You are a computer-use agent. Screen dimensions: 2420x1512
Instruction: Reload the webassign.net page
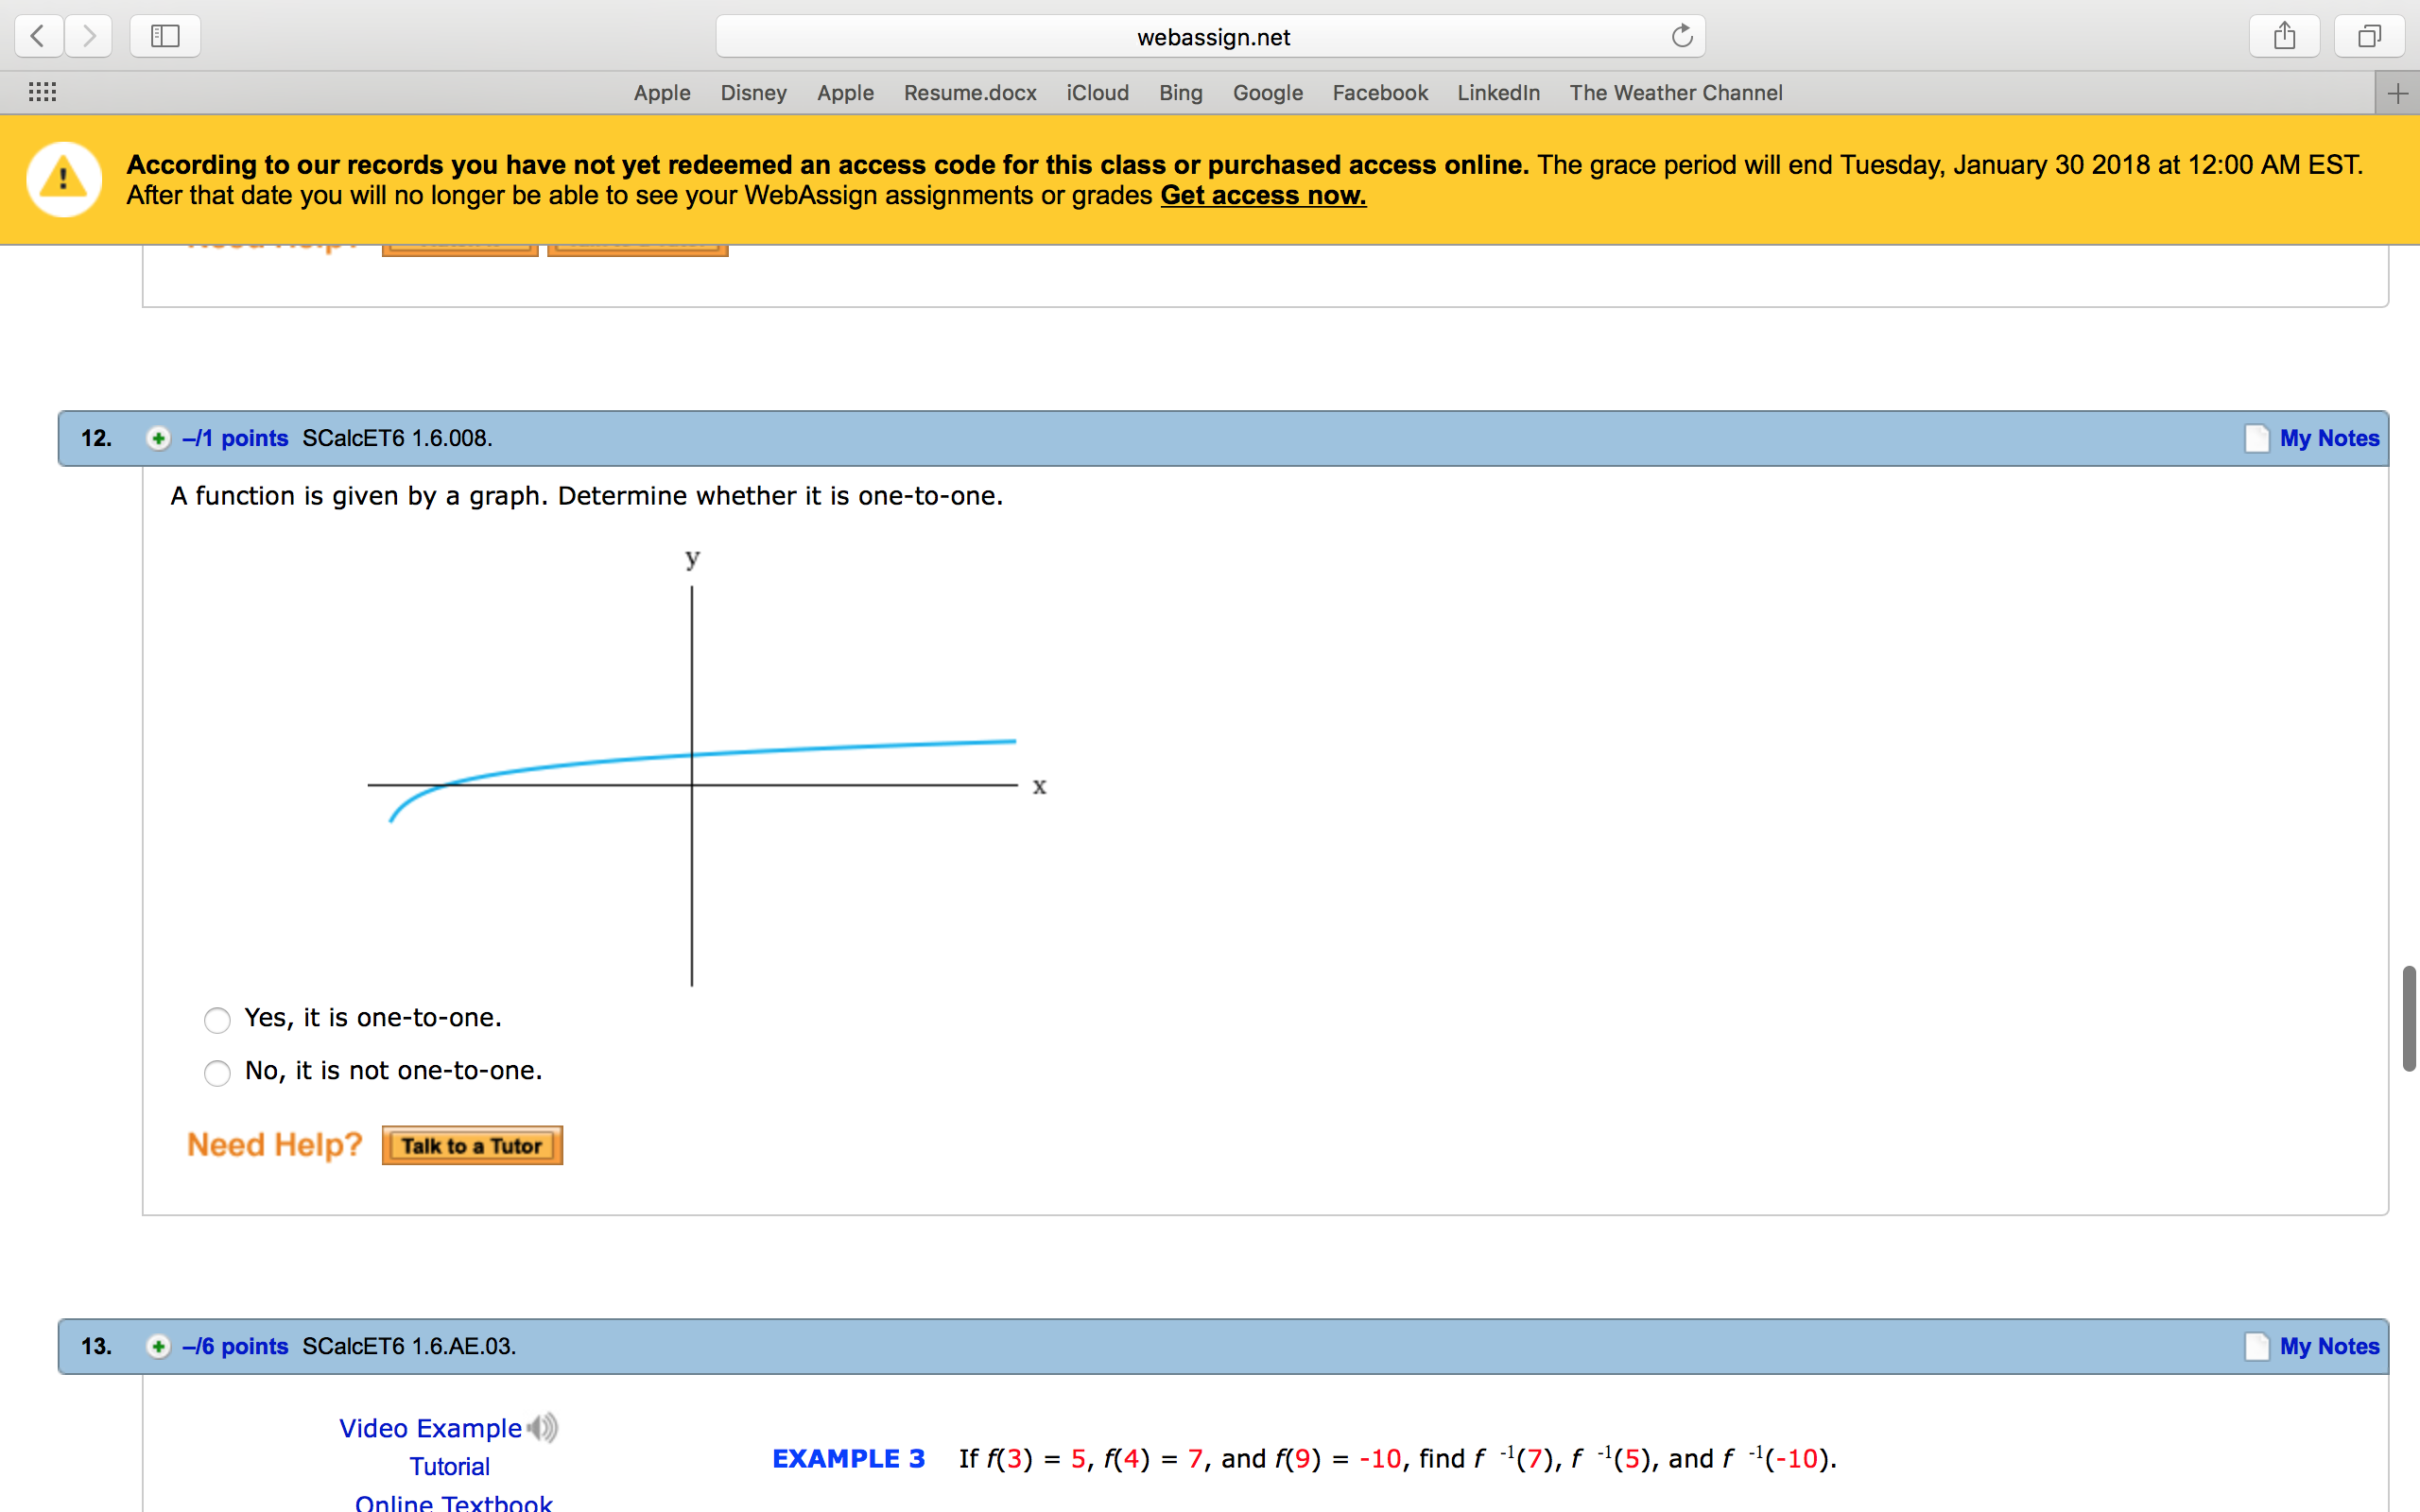click(x=1682, y=36)
